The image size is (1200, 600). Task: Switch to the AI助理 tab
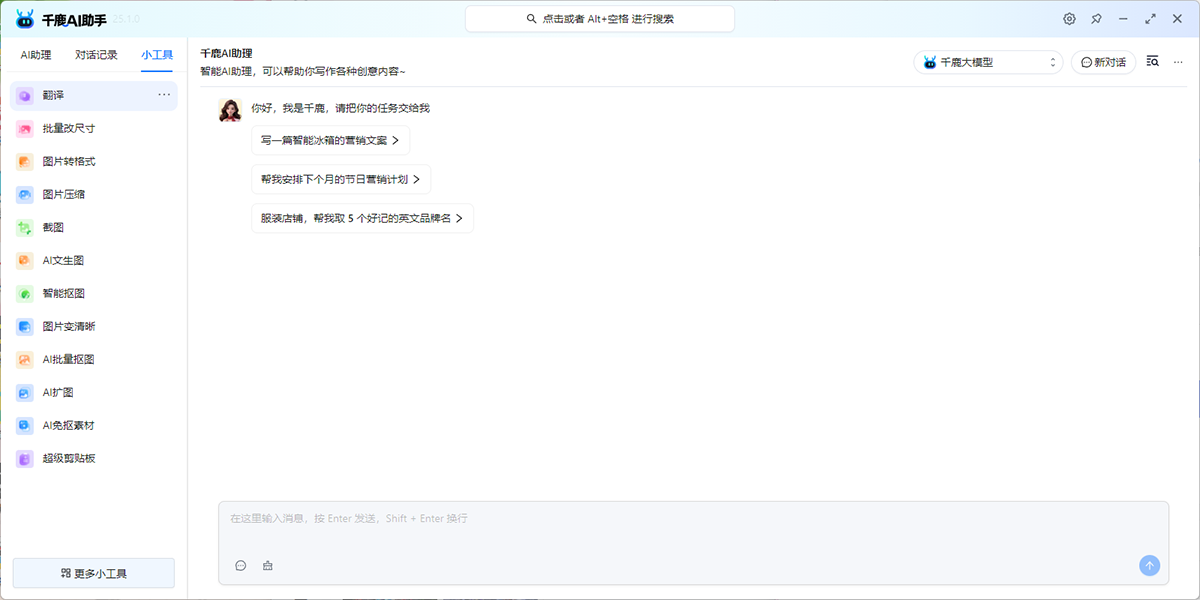click(35, 55)
